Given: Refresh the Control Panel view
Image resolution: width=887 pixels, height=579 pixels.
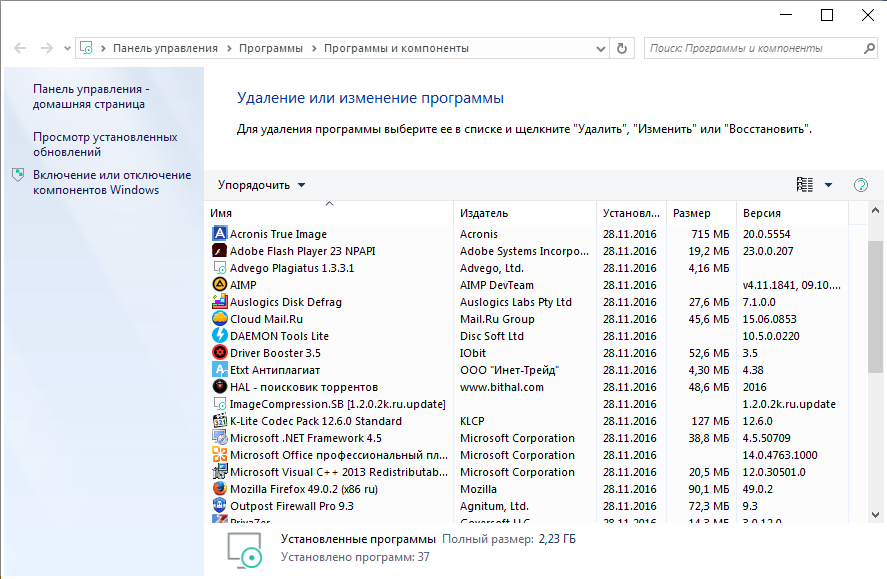Looking at the screenshot, I should coord(623,48).
